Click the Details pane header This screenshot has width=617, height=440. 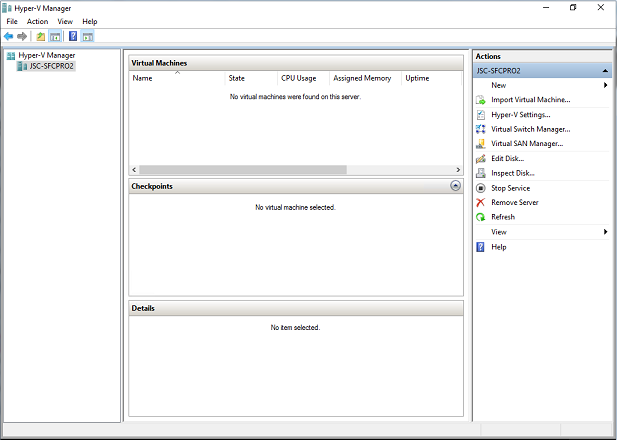tap(296, 308)
